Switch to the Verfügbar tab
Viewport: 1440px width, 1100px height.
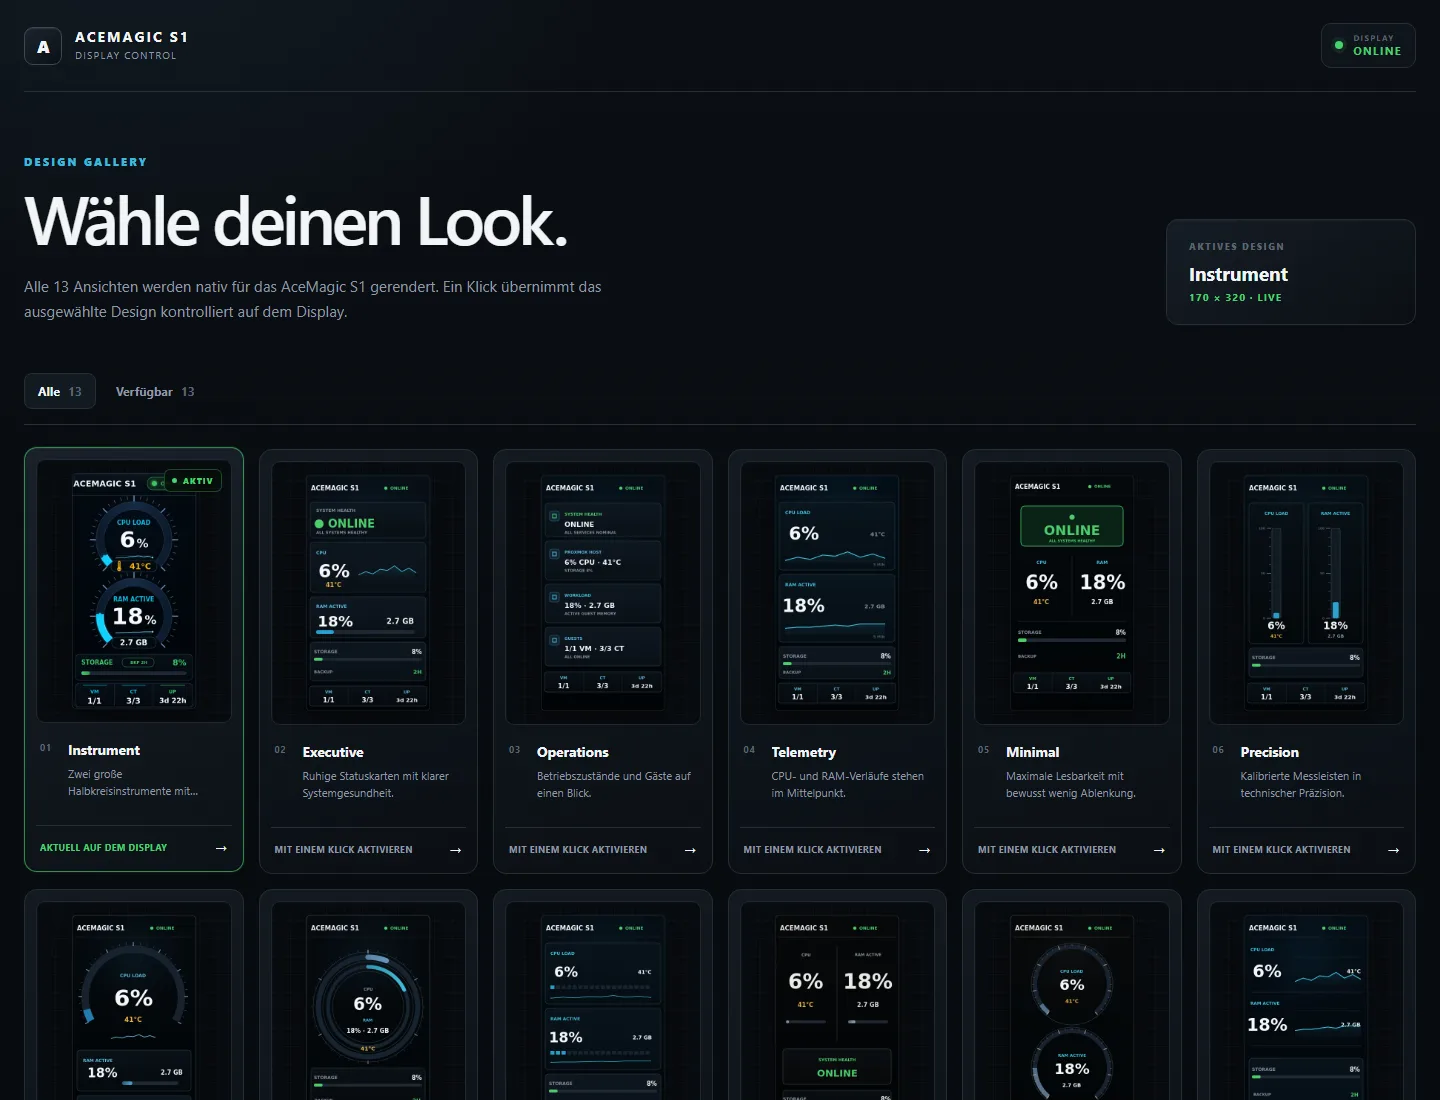tap(155, 391)
